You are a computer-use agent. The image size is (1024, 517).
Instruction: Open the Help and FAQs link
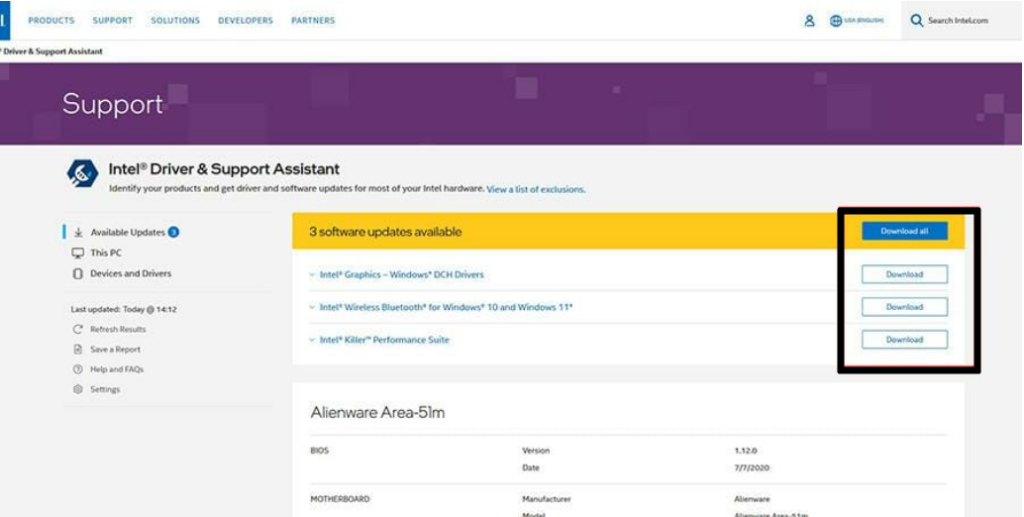[x=117, y=369]
